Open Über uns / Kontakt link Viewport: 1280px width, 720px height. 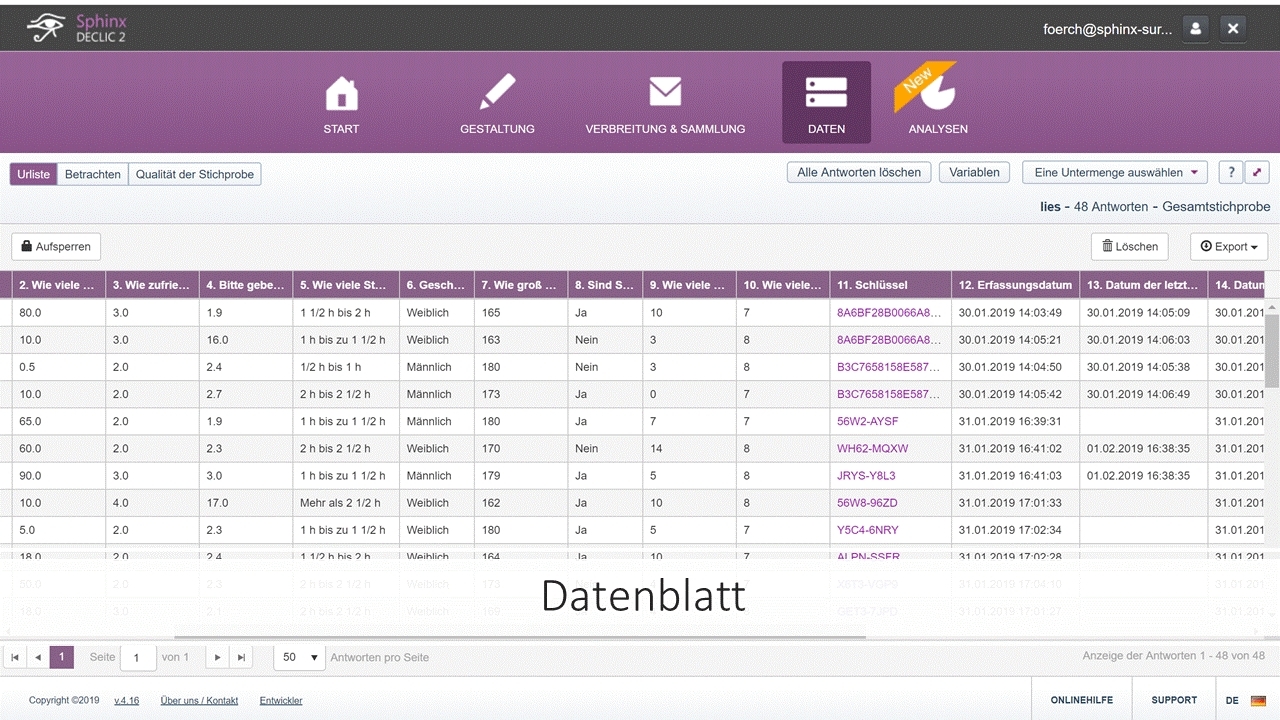199,701
